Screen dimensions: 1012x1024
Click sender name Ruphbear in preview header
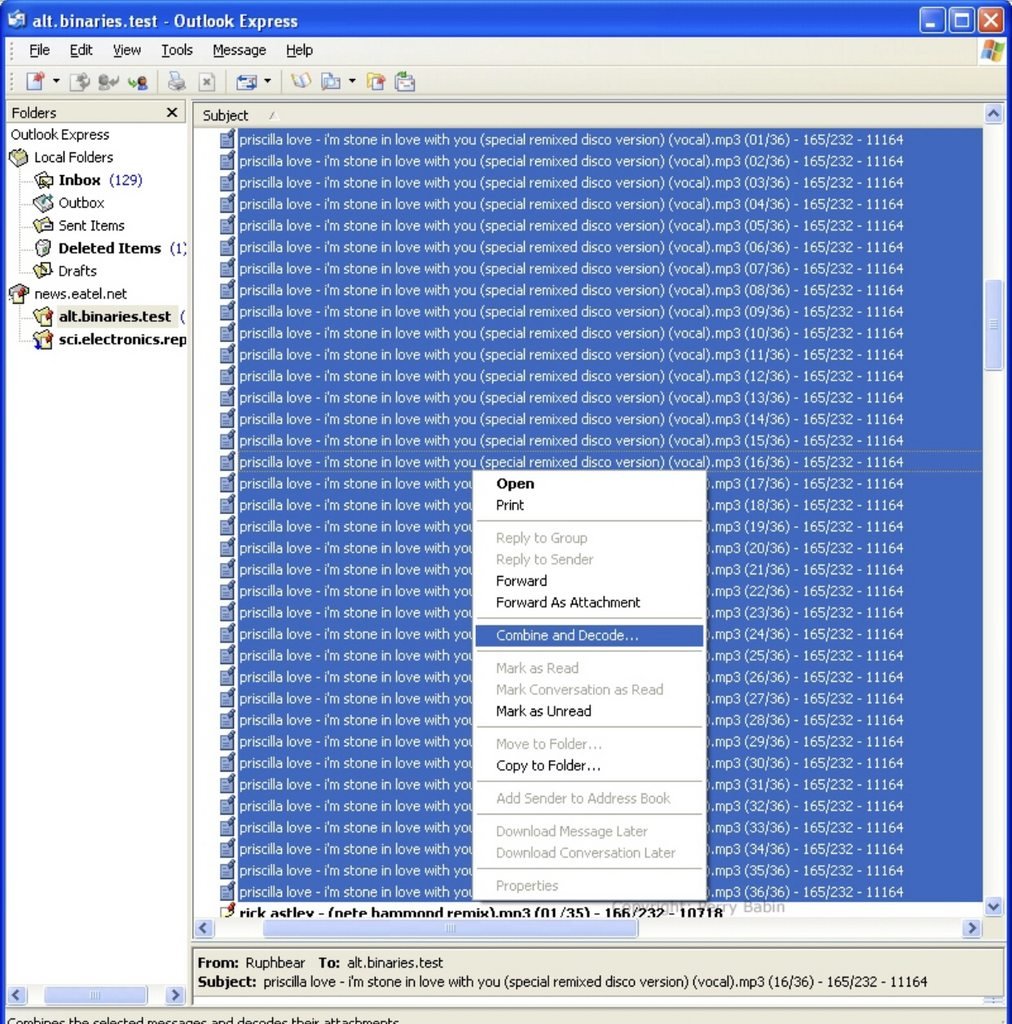pos(275,963)
